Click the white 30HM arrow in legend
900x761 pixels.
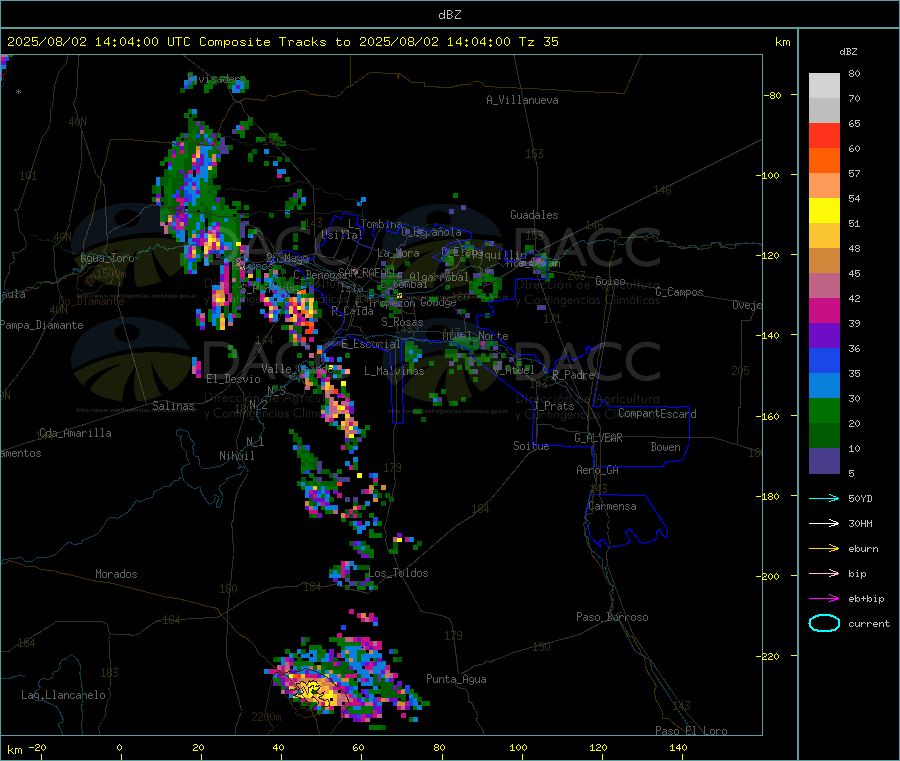point(824,523)
